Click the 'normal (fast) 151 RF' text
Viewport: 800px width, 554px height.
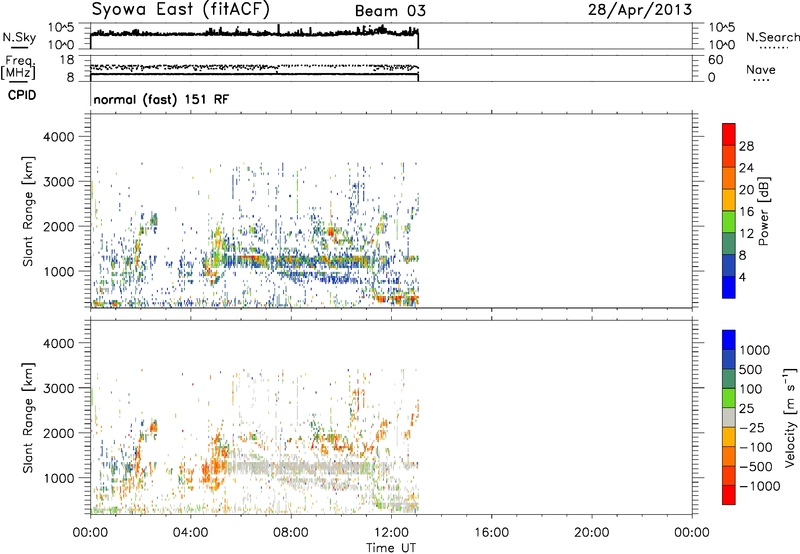coord(161,99)
